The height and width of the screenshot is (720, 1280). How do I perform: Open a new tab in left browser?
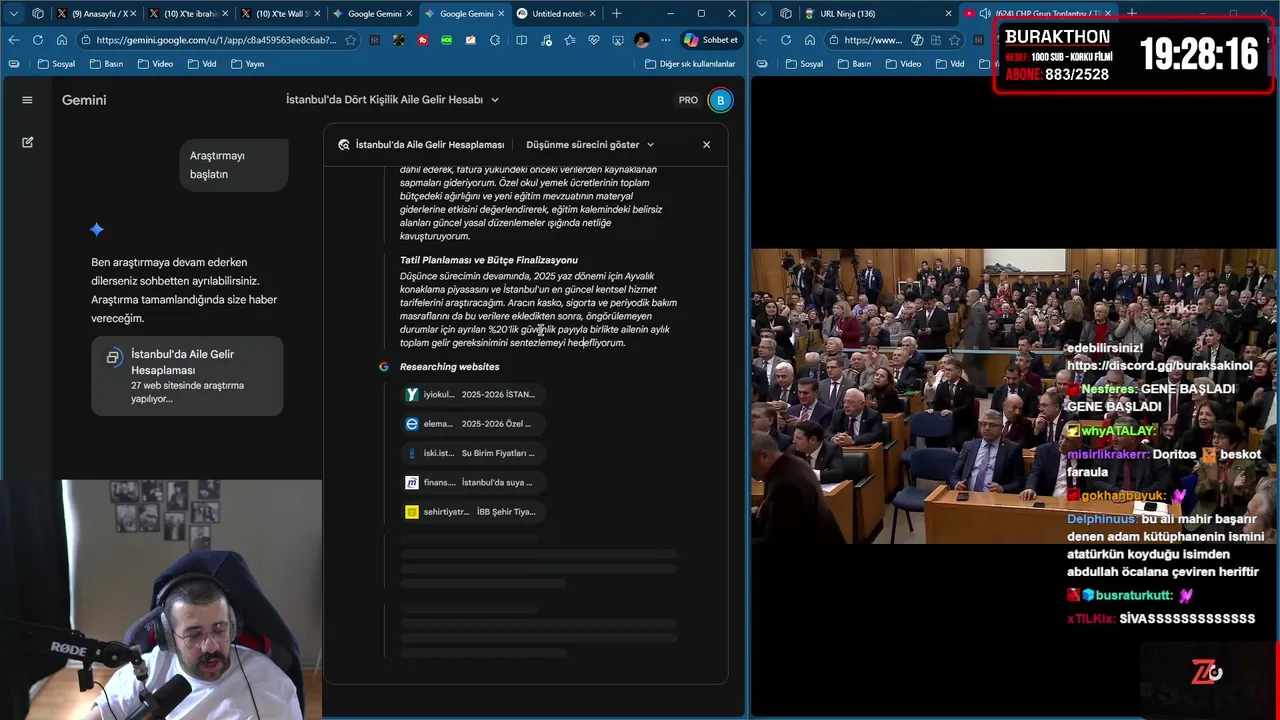coord(617,13)
